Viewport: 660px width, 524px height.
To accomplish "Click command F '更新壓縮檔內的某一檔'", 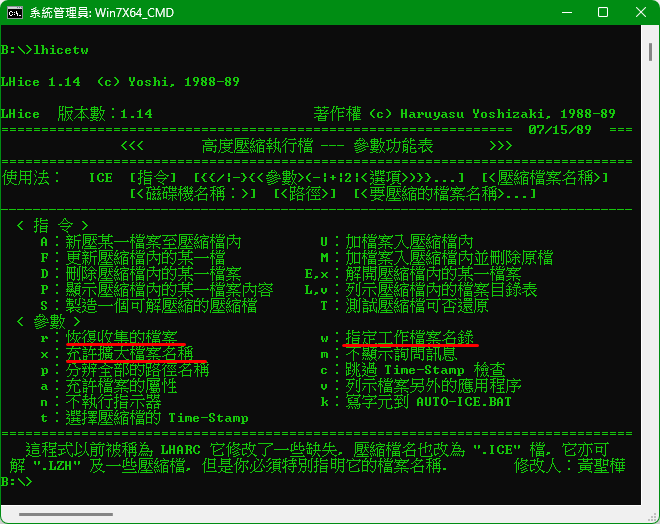I will tap(145, 258).
